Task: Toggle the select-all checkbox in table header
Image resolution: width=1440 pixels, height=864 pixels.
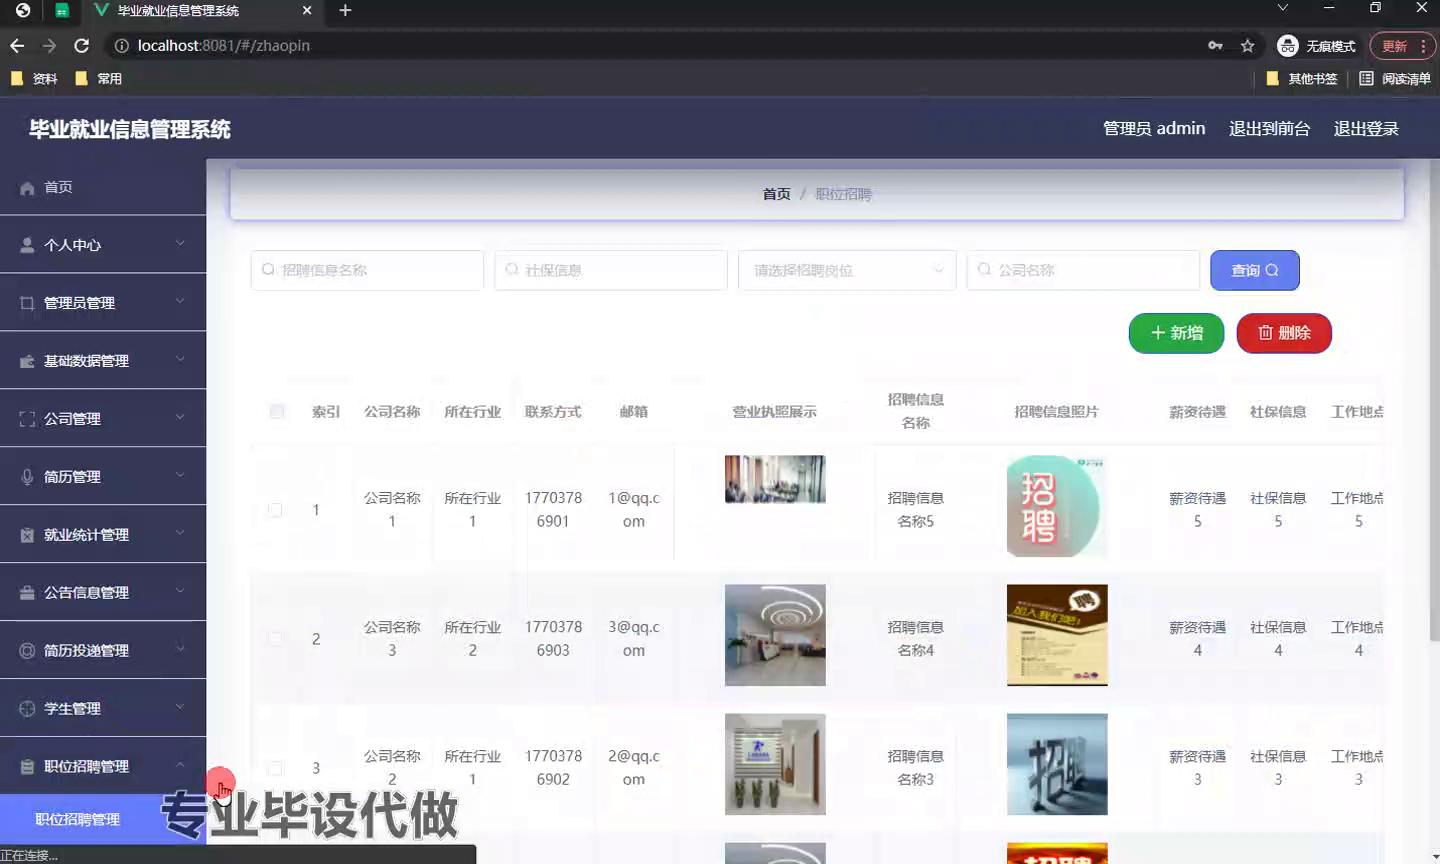Action: coord(277,411)
